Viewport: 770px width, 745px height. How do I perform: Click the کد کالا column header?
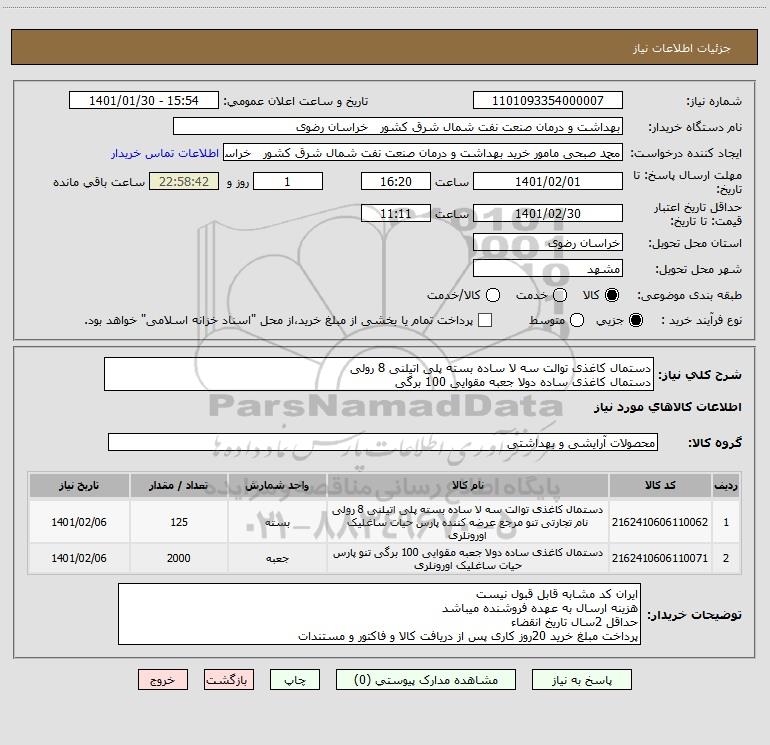click(x=660, y=485)
